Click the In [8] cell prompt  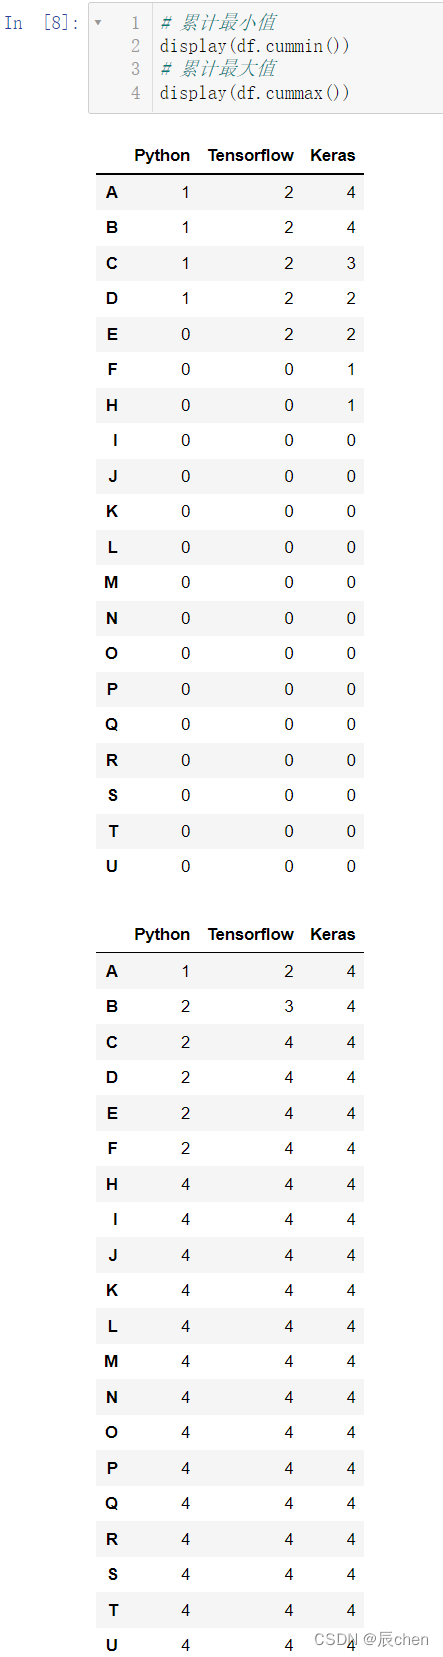point(41,22)
